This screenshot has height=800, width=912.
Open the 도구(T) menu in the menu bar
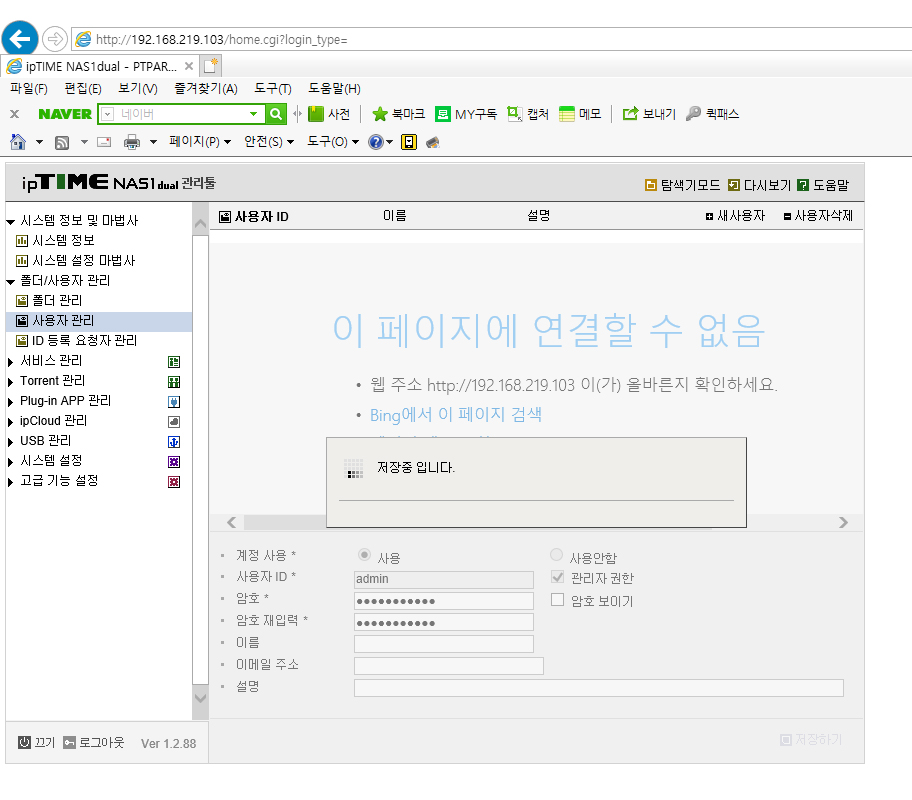pyautogui.click(x=273, y=88)
